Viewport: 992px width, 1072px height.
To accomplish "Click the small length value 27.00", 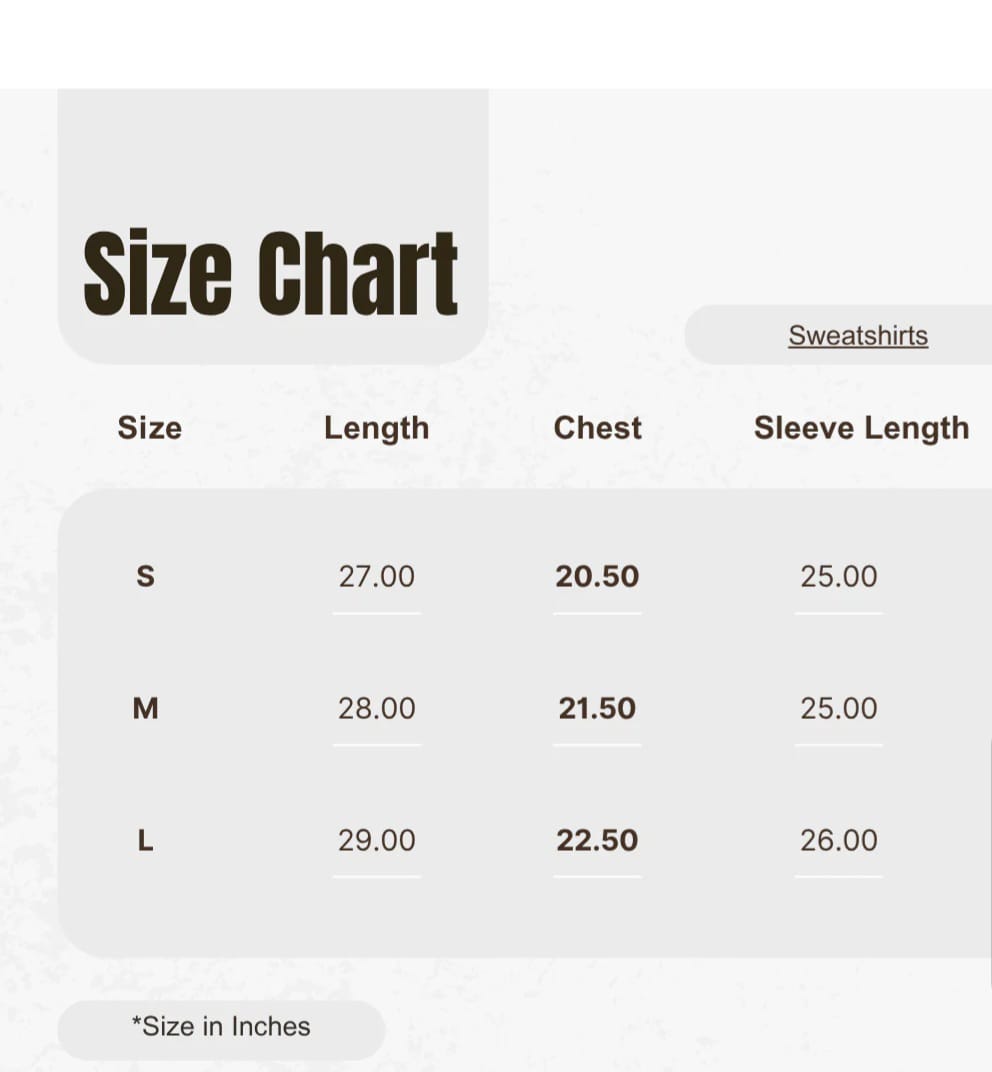I will (376, 577).
